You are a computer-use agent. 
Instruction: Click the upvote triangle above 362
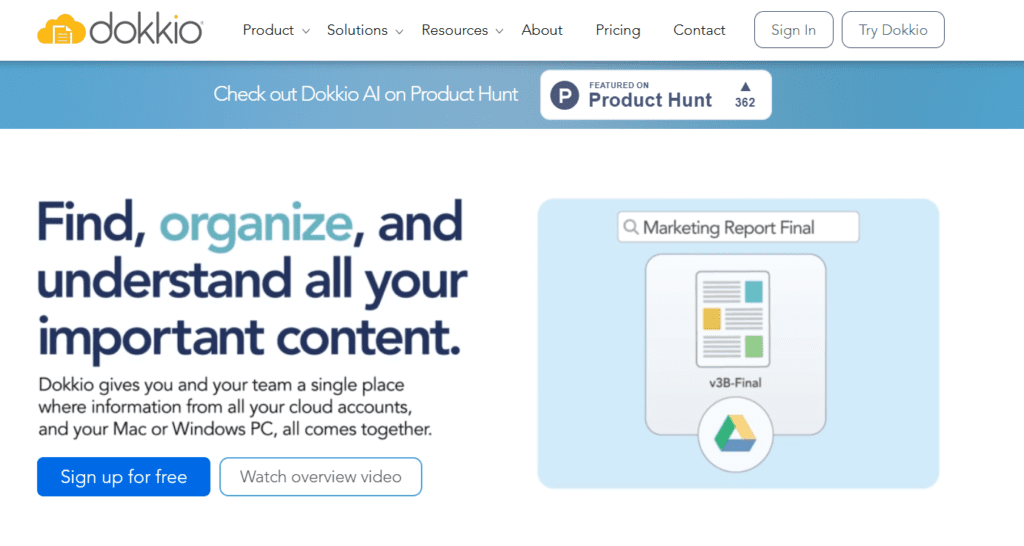tap(745, 87)
